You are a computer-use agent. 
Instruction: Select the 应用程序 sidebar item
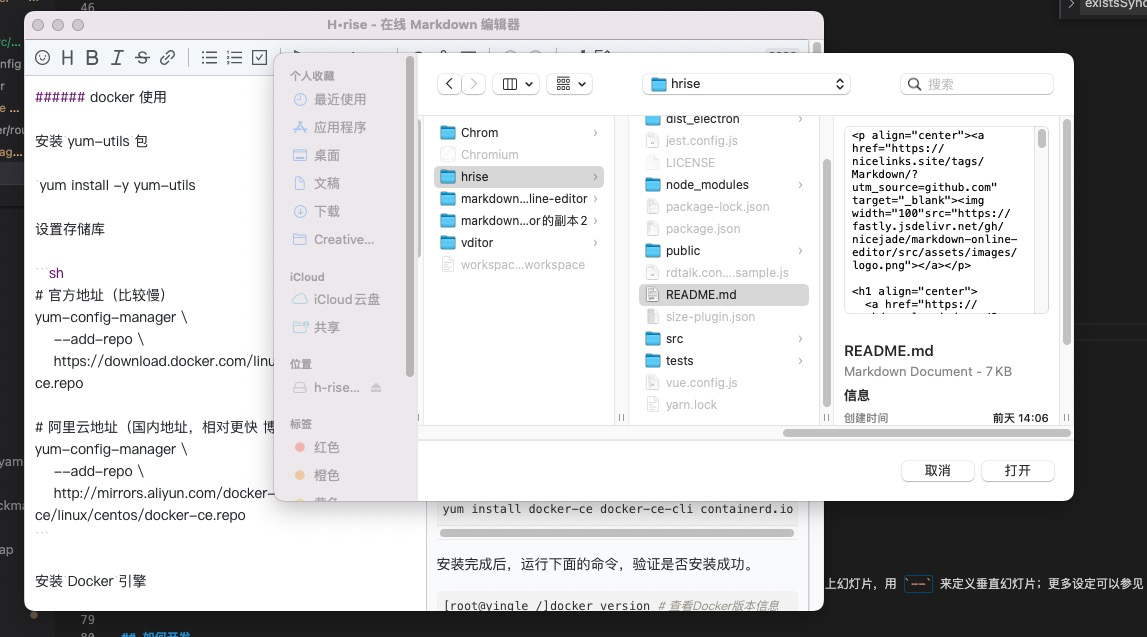tap(339, 126)
